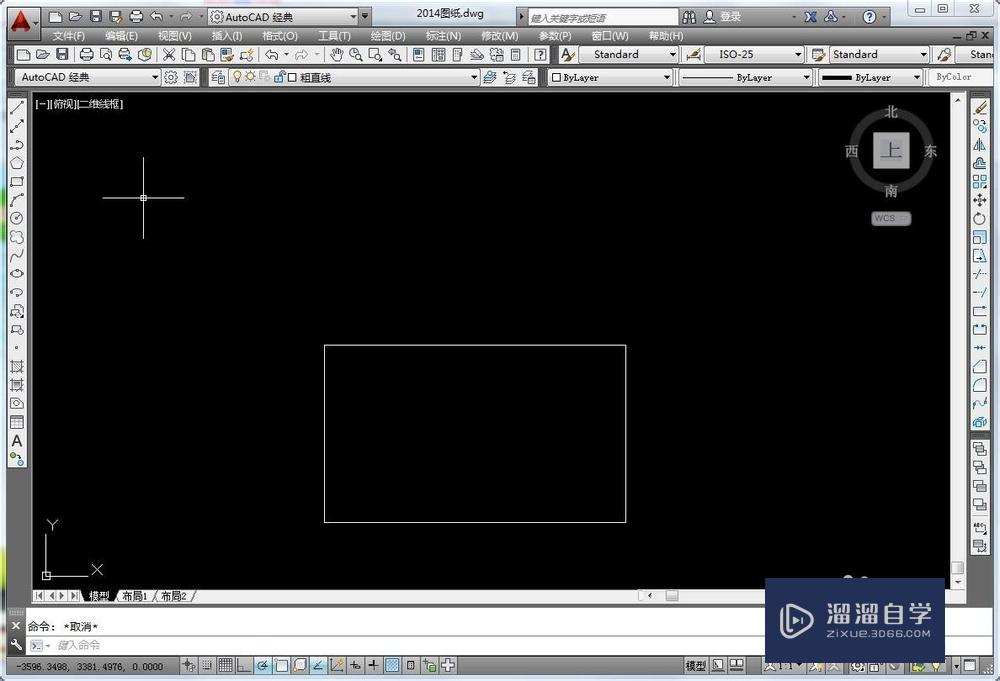Toggle transparency display in status bar
Viewport: 1000px width, 681px height.
coord(392,666)
